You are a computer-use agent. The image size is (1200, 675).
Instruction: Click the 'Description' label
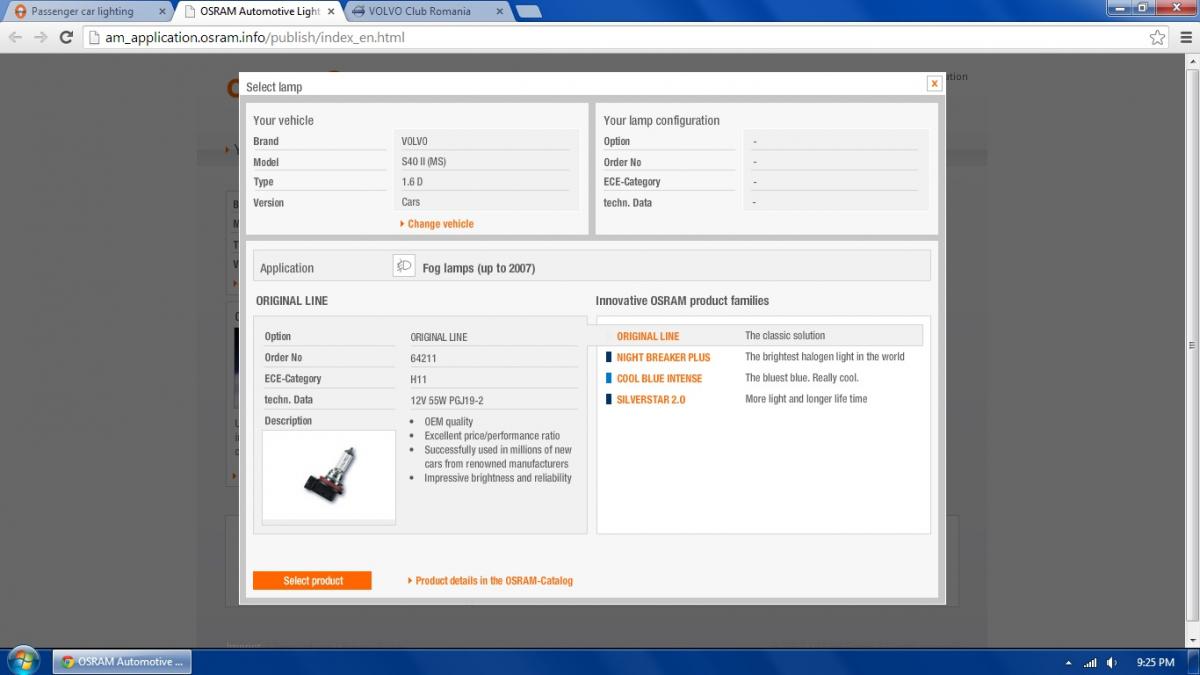click(x=288, y=421)
